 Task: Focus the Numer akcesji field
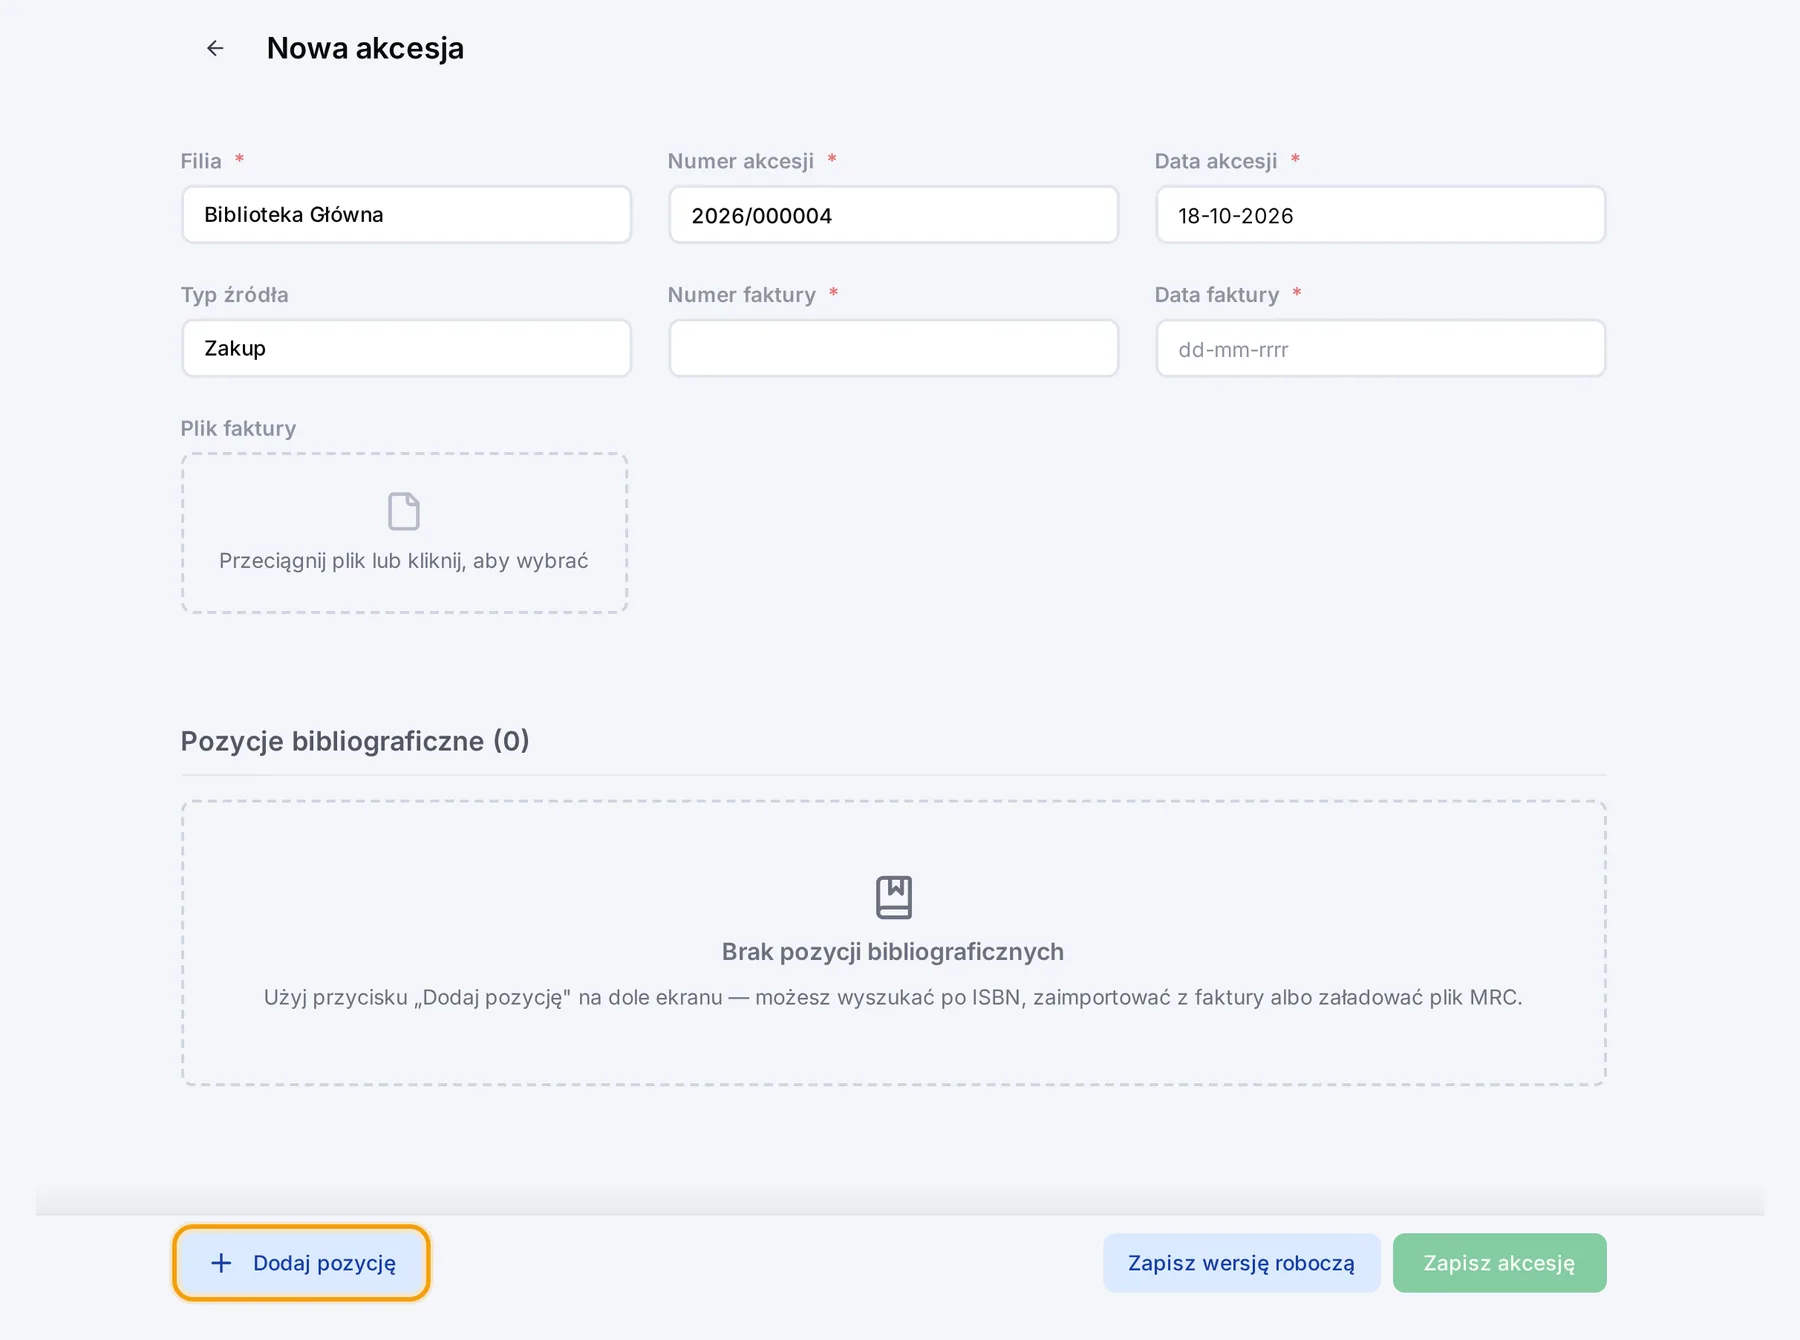(893, 214)
